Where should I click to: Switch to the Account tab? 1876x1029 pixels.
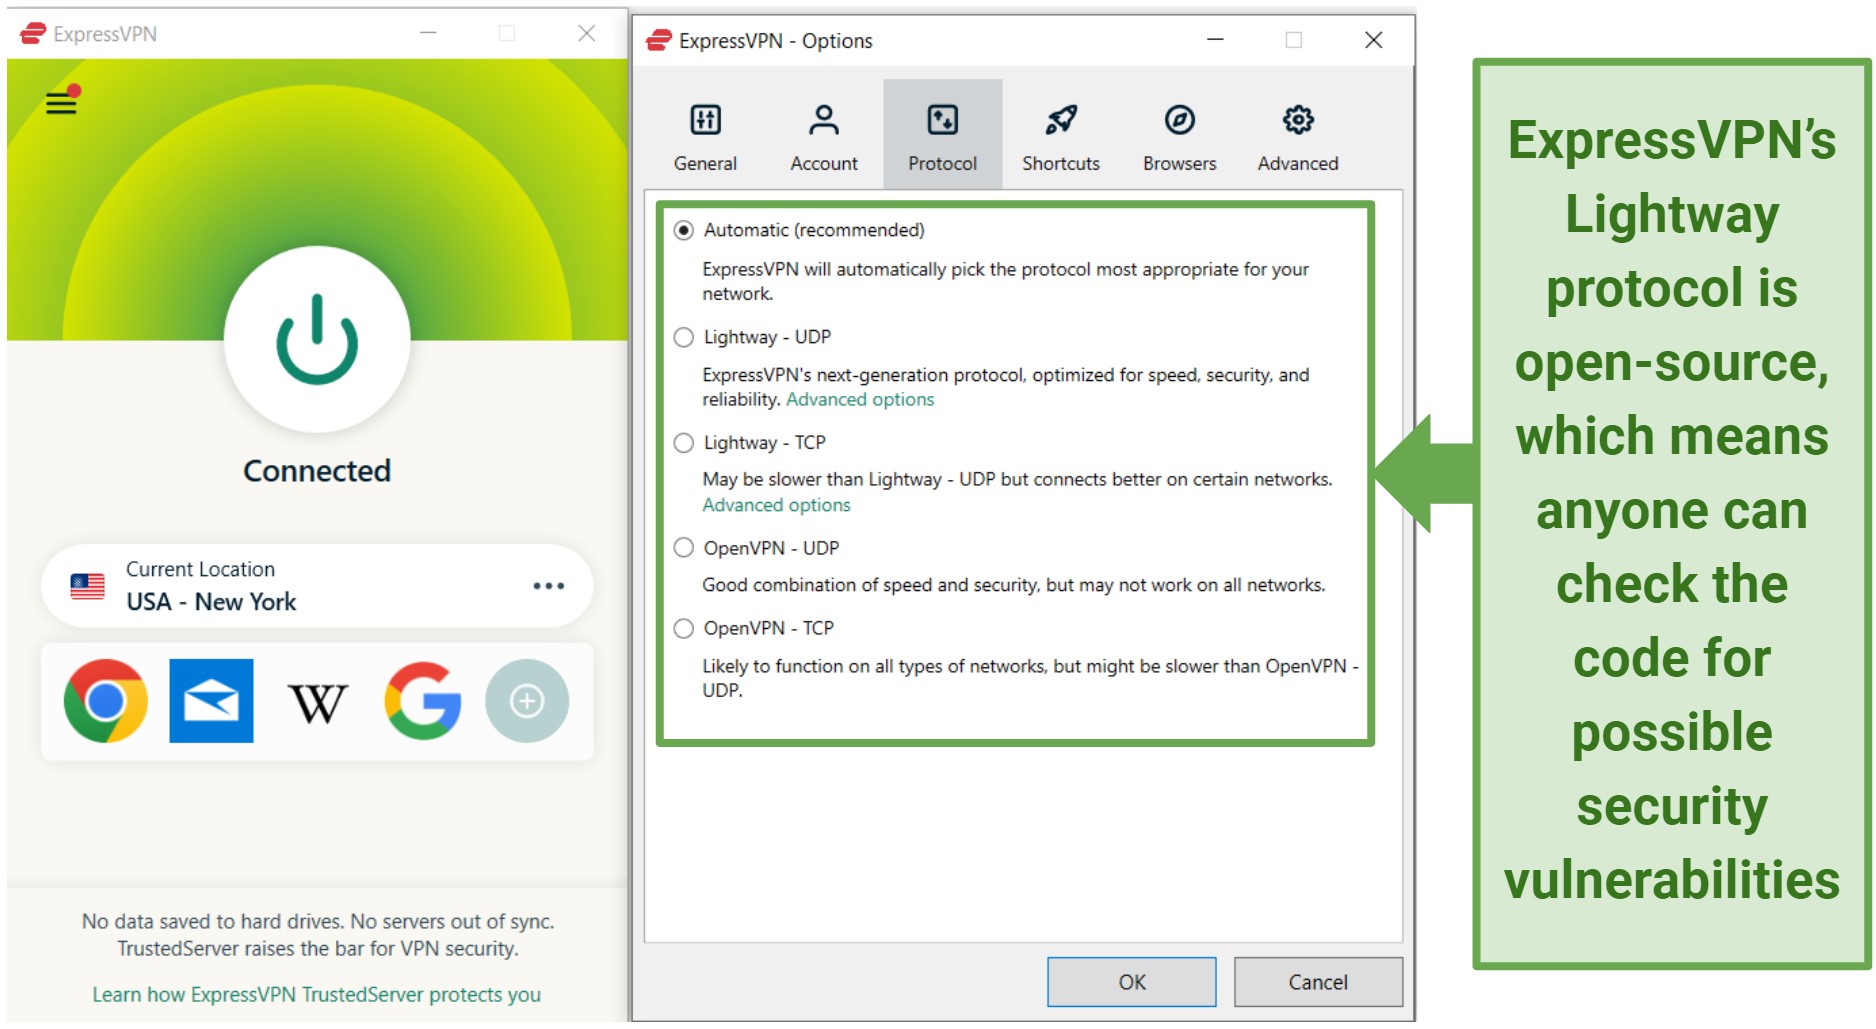(823, 136)
